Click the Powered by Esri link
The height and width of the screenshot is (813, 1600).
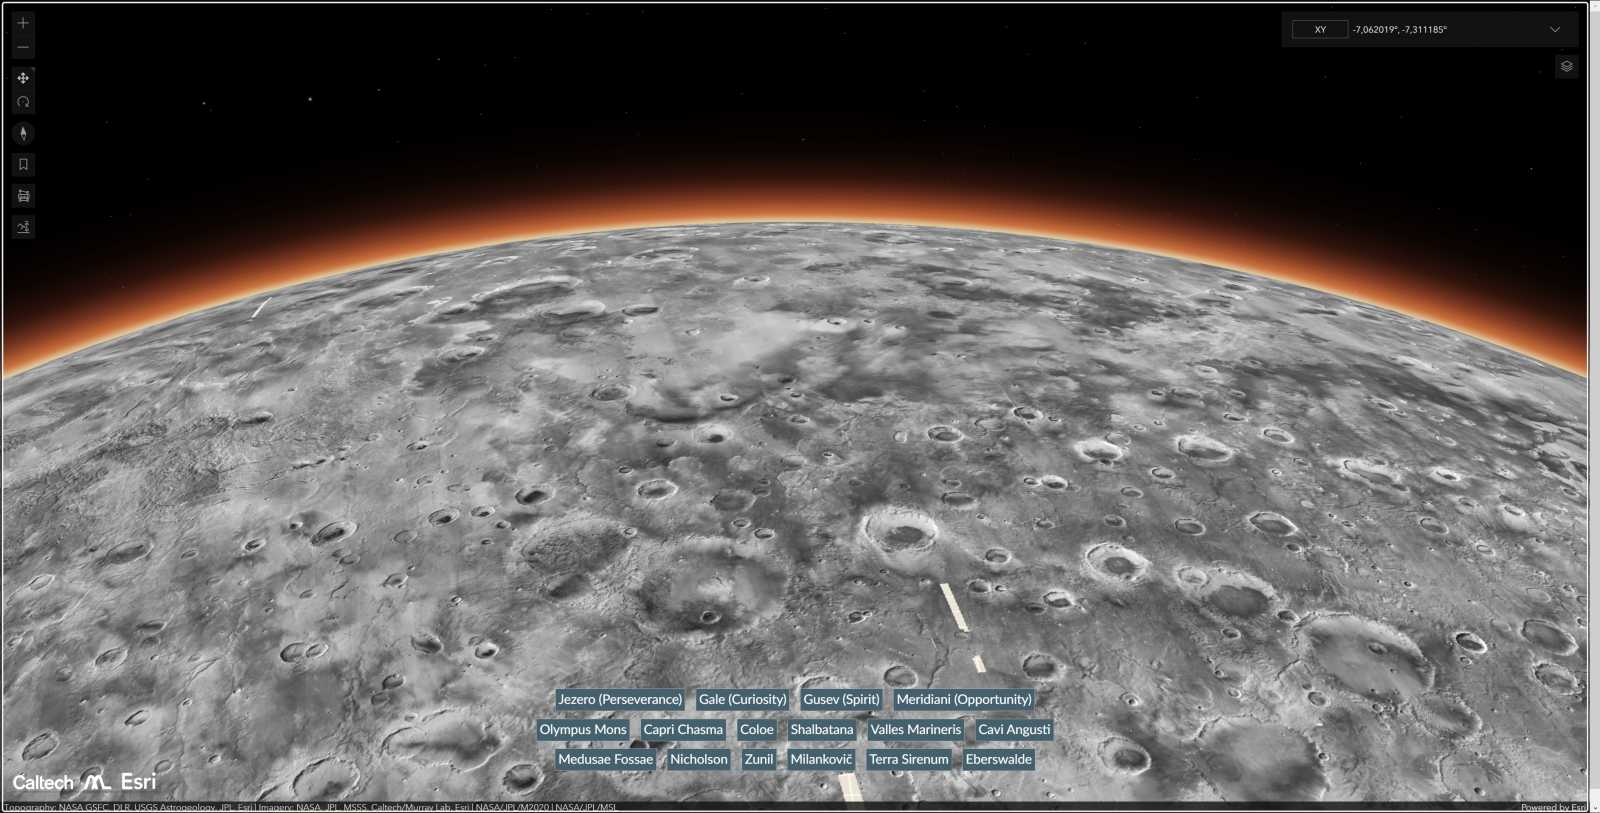[x=1553, y=807]
